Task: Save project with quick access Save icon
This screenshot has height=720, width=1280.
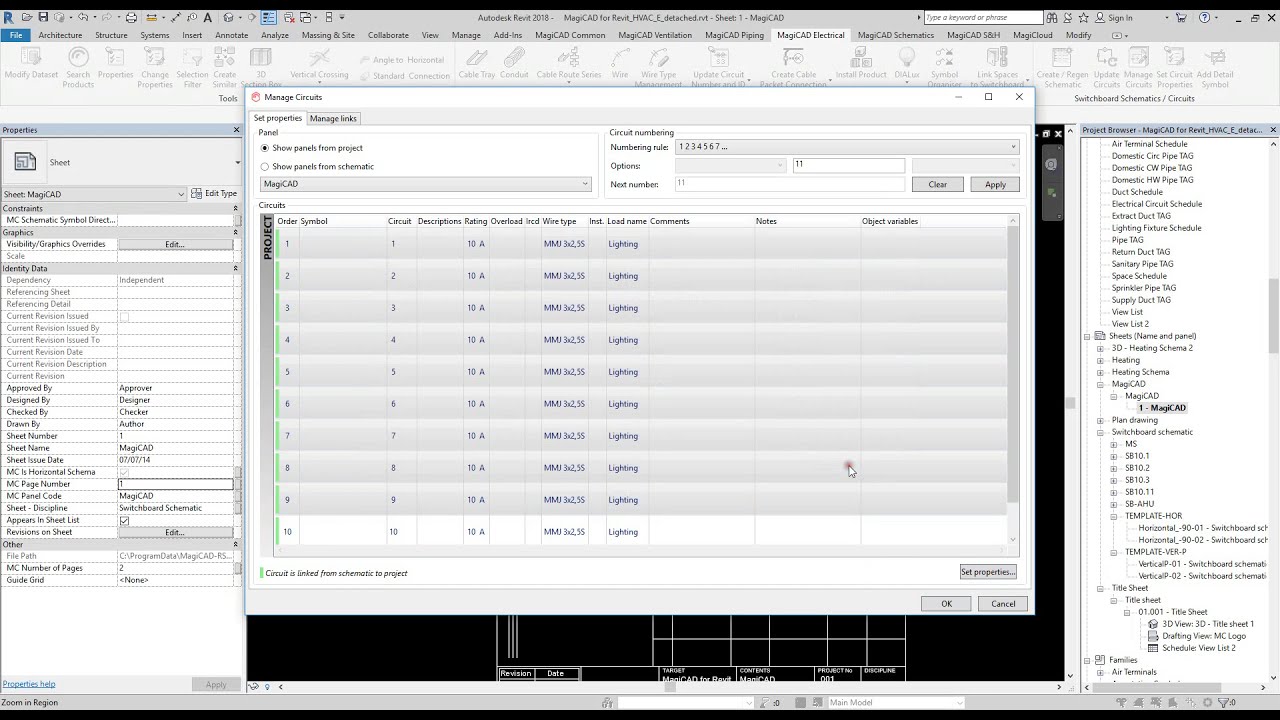Action: point(43,17)
